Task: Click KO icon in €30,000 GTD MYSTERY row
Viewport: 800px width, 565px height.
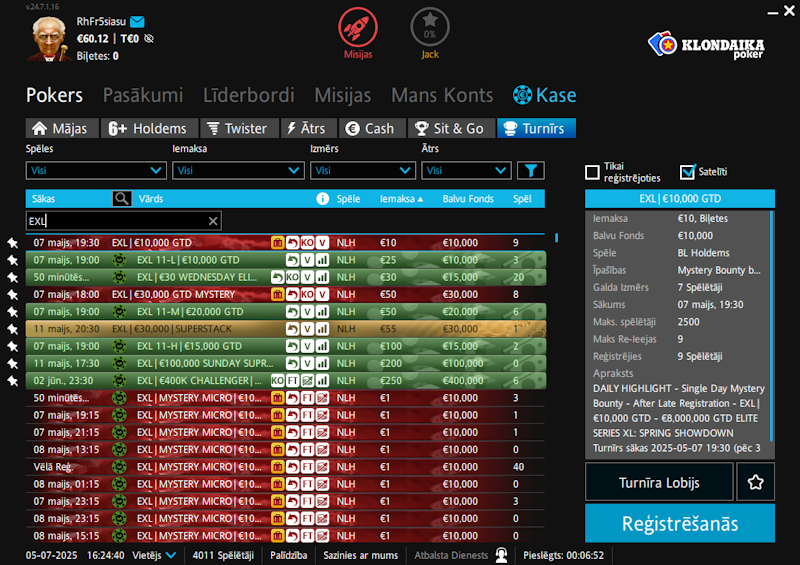Action: [307, 294]
